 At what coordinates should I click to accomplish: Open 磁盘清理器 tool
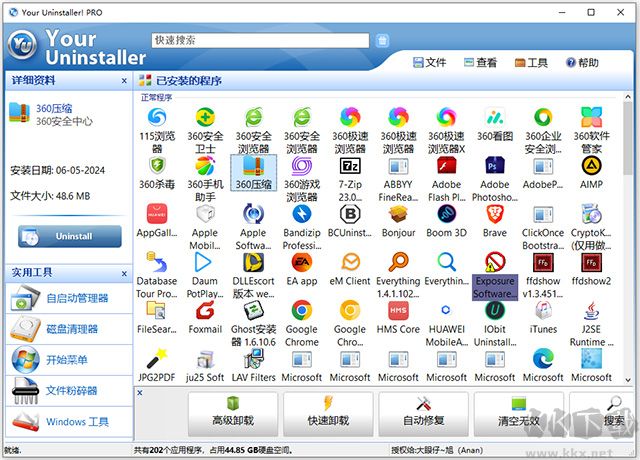(x=69, y=329)
